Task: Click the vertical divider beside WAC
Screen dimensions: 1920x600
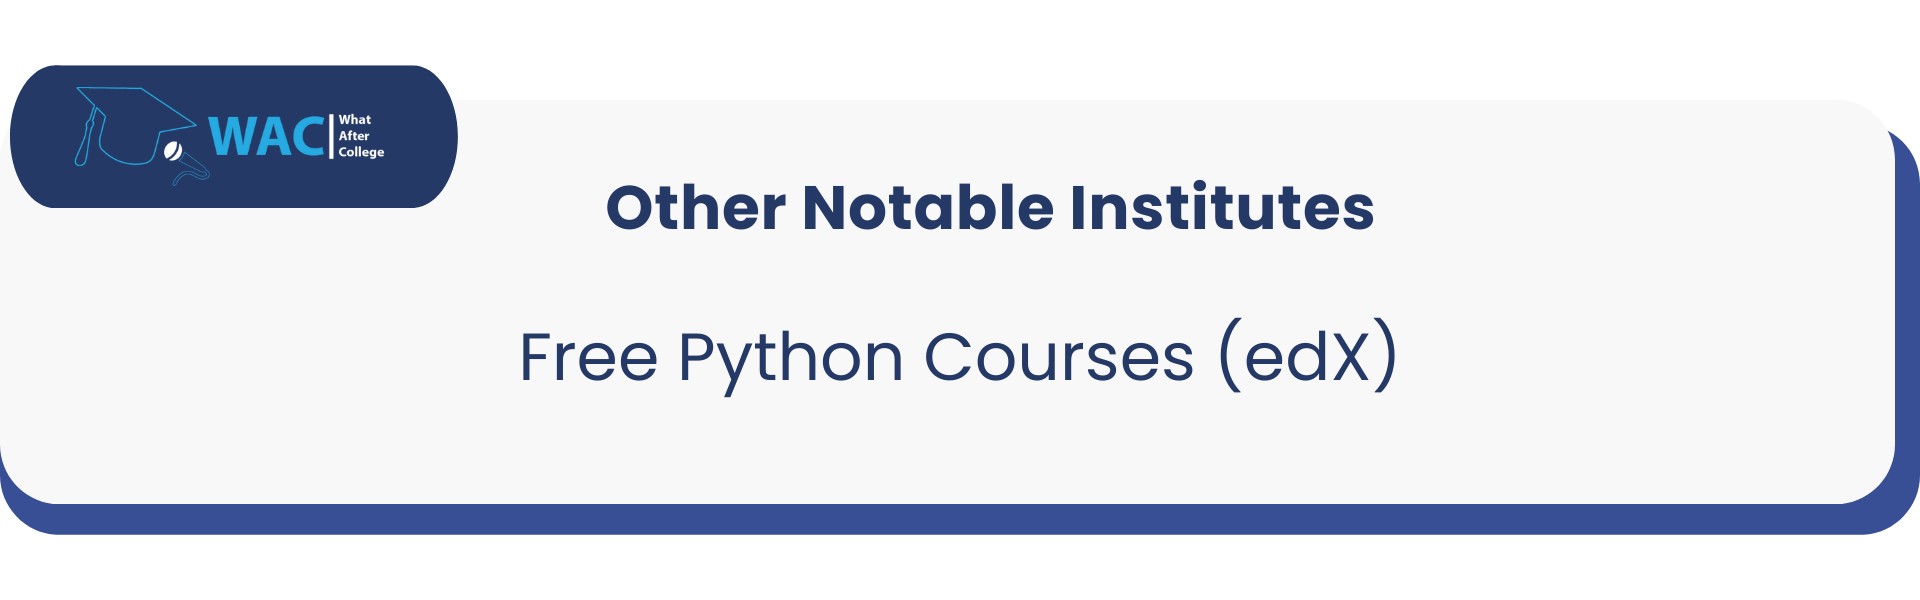Action: (331, 136)
